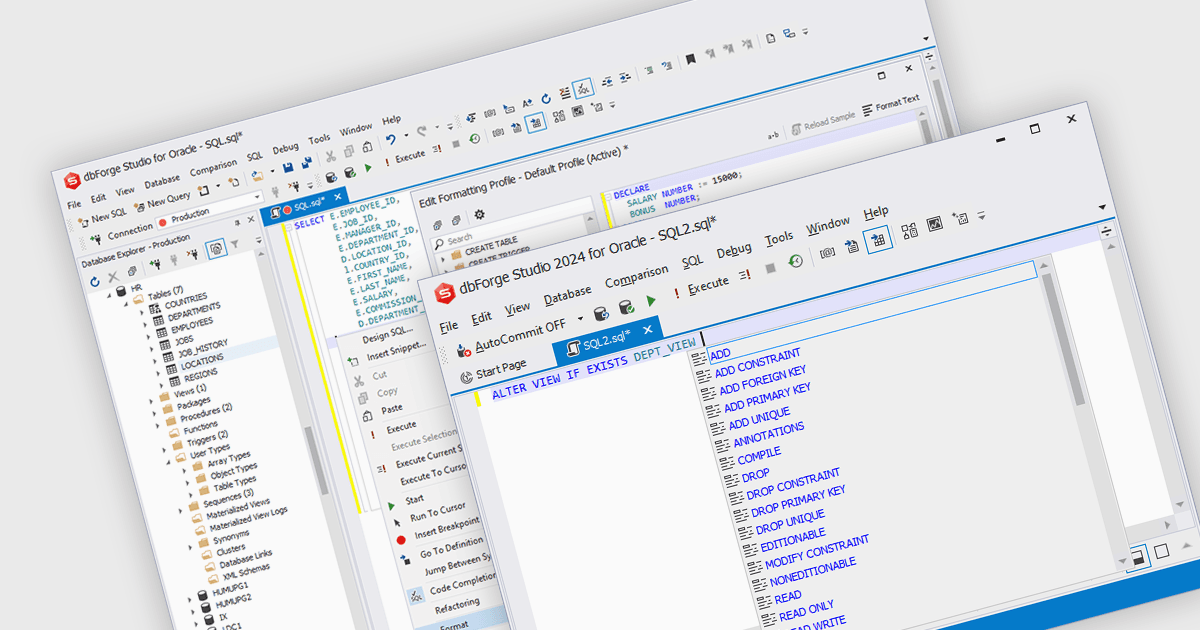Image resolution: width=1200 pixels, height=630 pixels.
Task: Open the Database menu in the front window
Action: coord(568,295)
